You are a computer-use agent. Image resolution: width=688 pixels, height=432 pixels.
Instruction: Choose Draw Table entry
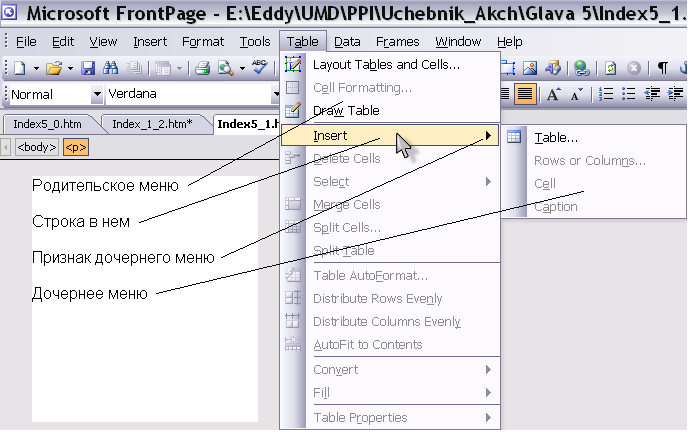click(390, 111)
